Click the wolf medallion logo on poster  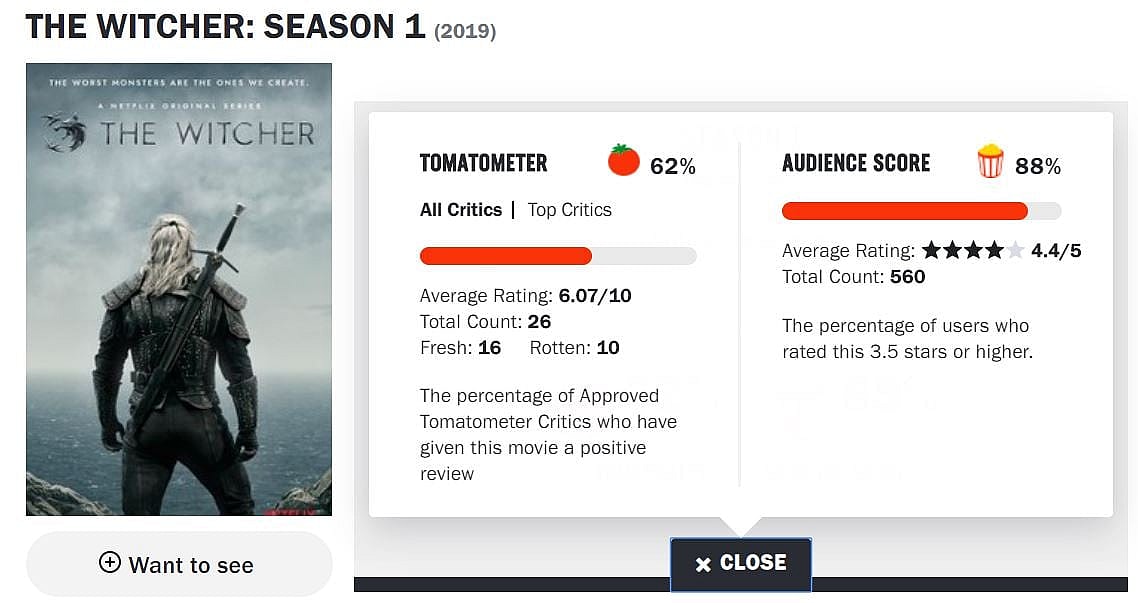click(x=65, y=132)
